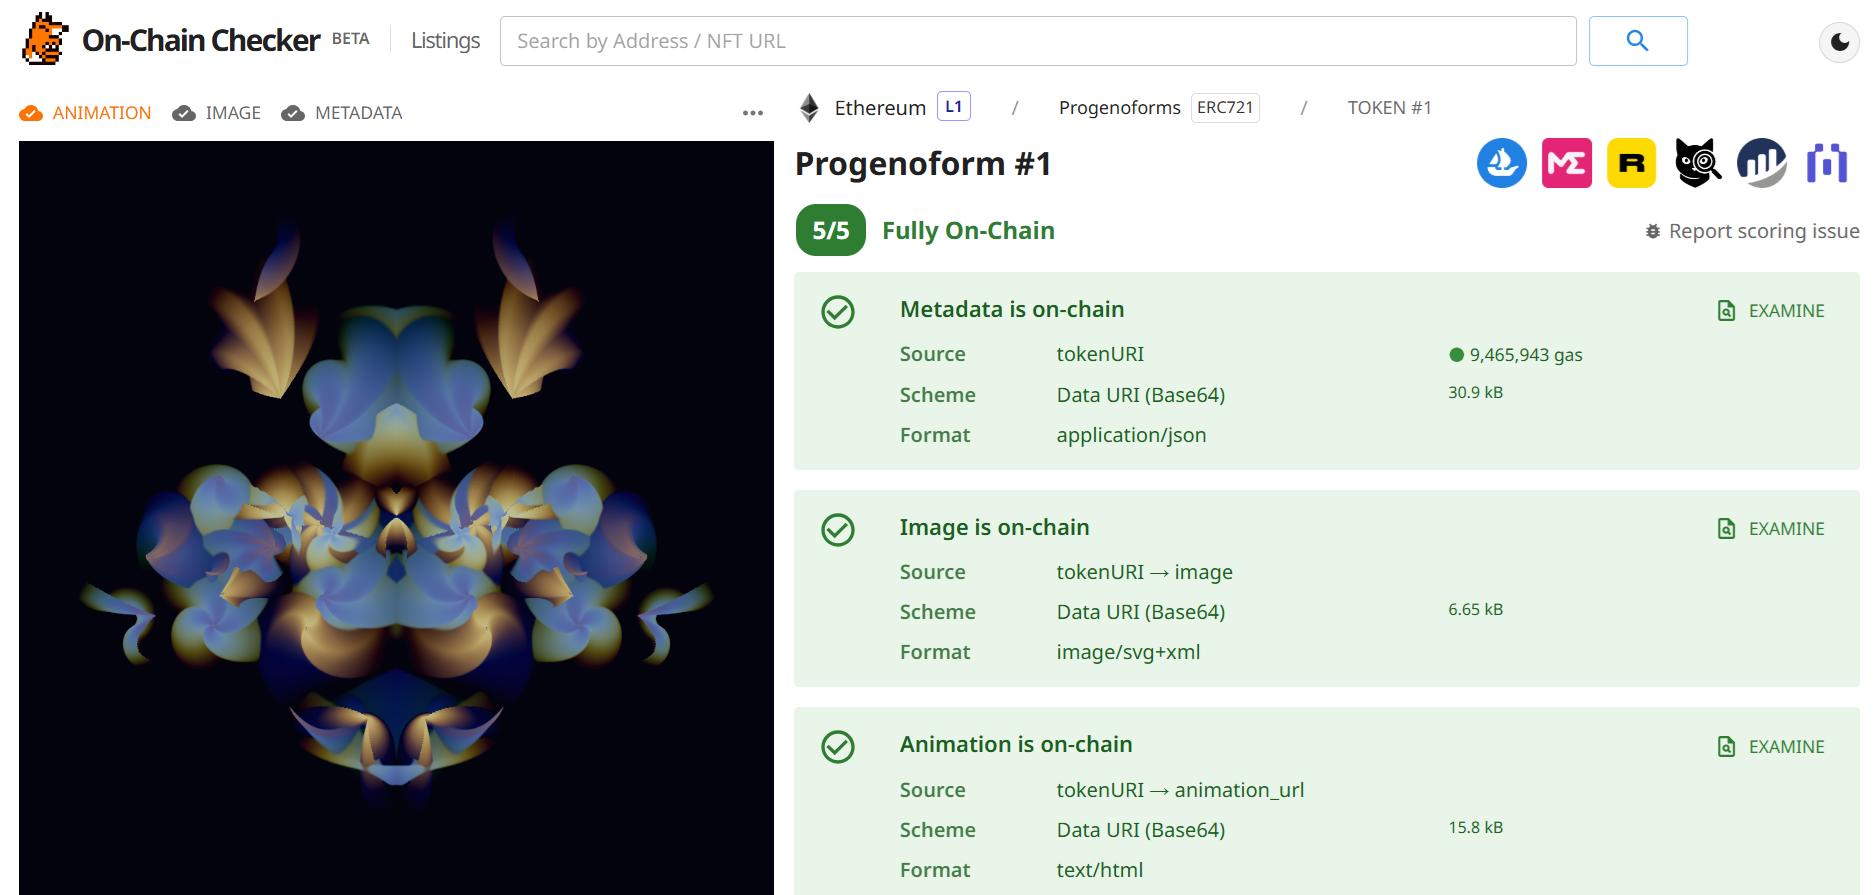Select the METADATA tab
This screenshot has width=1873, height=895.
[x=342, y=113]
